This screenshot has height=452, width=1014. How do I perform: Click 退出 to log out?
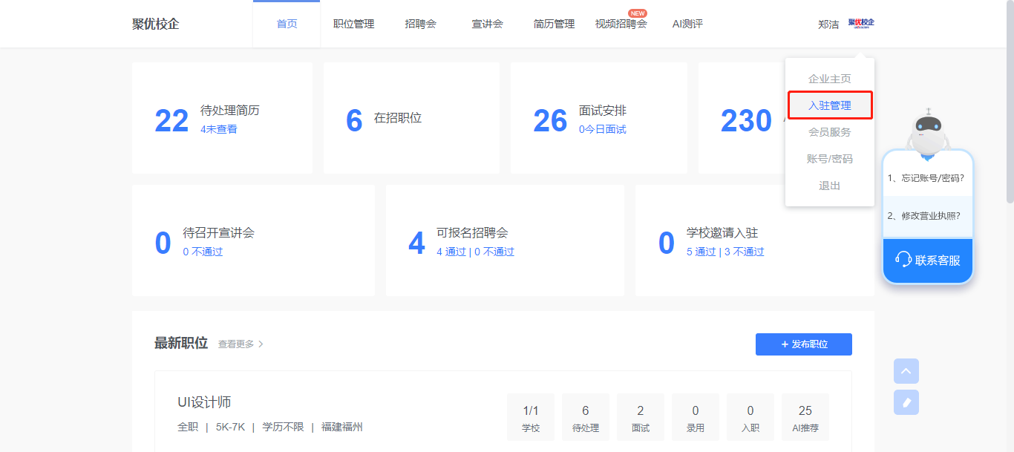[x=829, y=186]
